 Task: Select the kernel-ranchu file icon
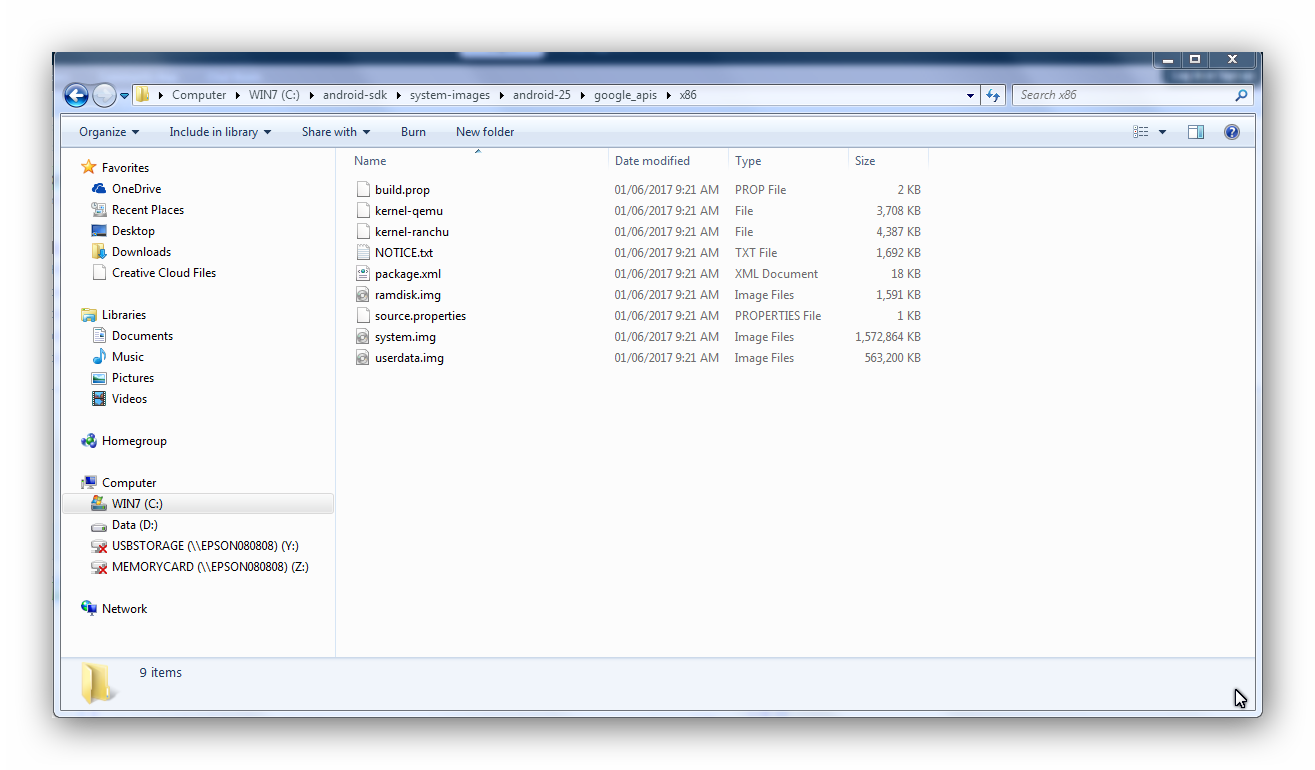pyautogui.click(x=363, y=232)
